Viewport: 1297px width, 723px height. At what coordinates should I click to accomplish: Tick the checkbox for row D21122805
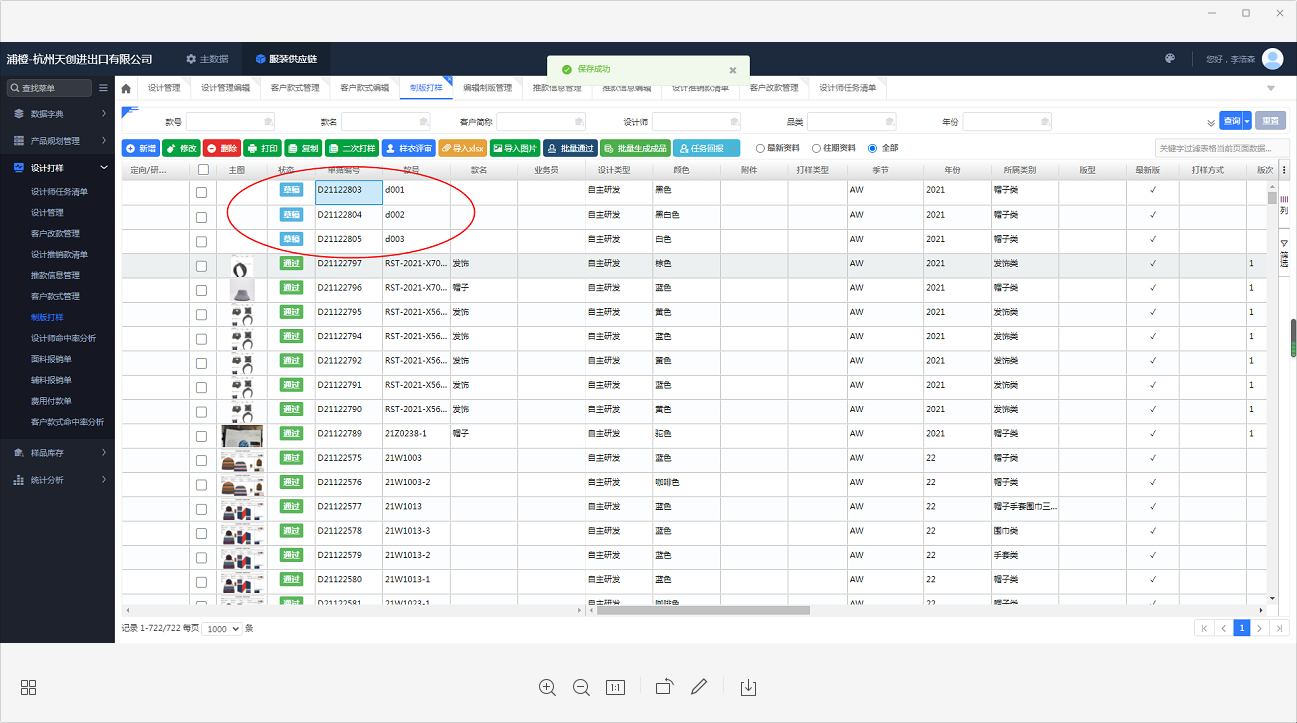pyautogui.click(x=202, y=242)
